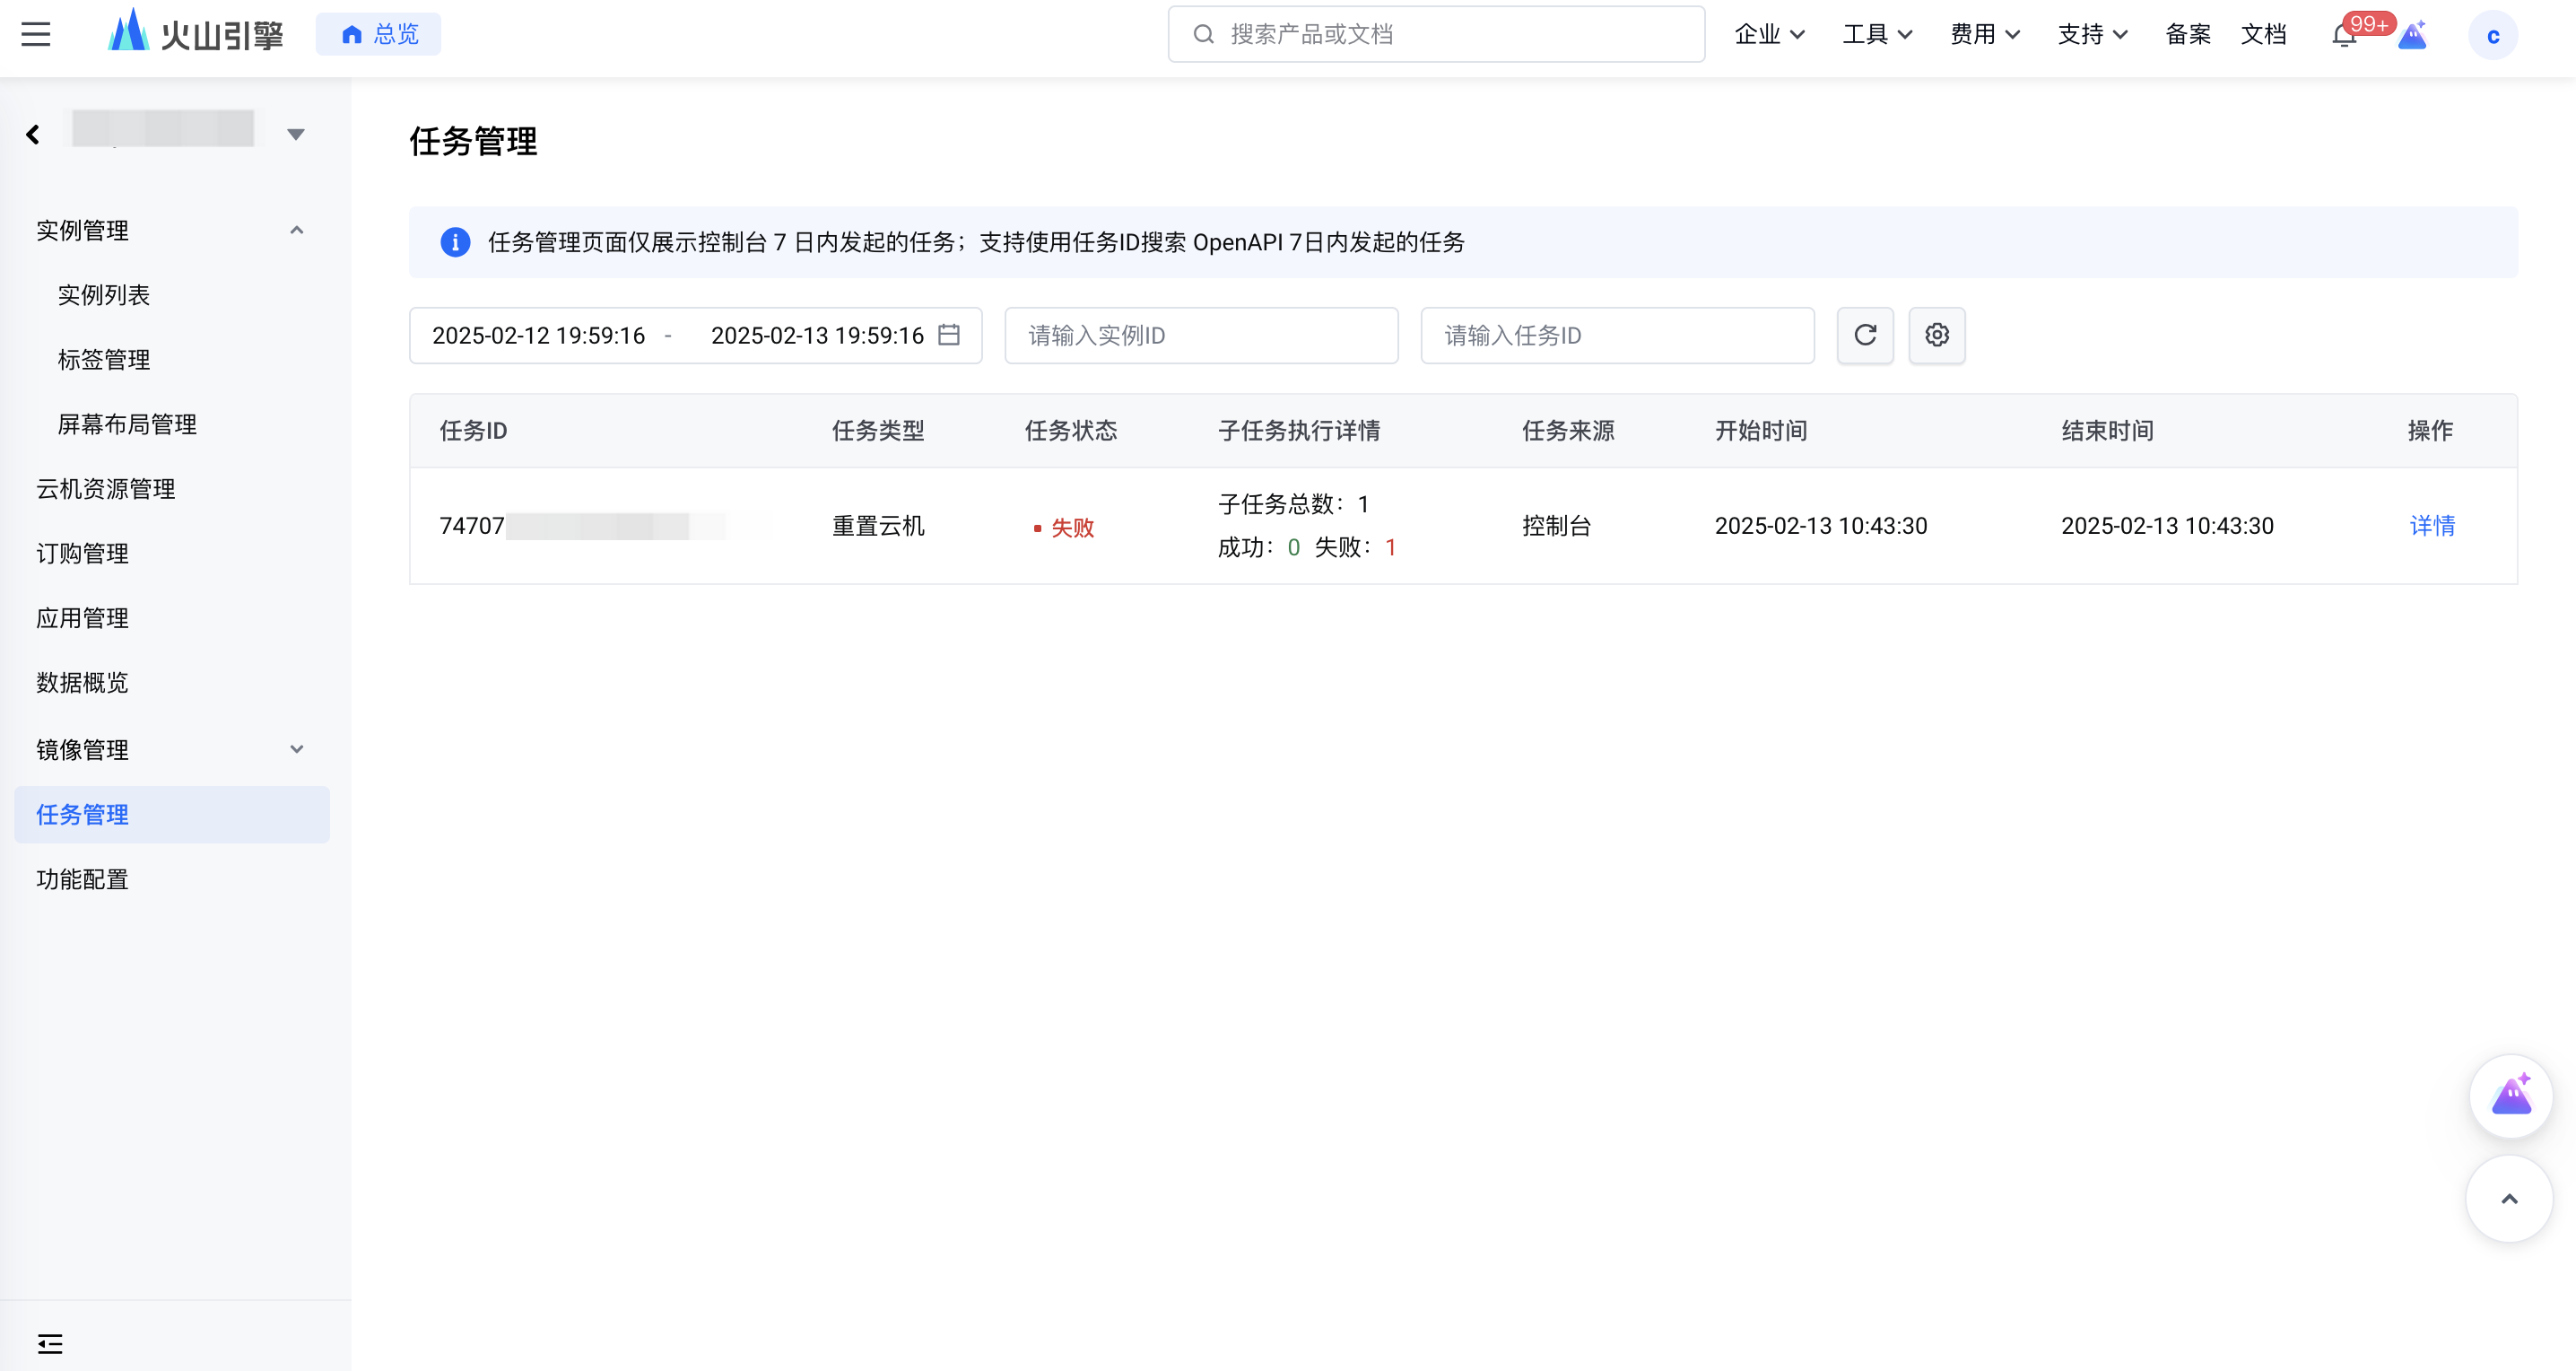
Task: Open the 支持 dropdown menu
Action: 2092,35
